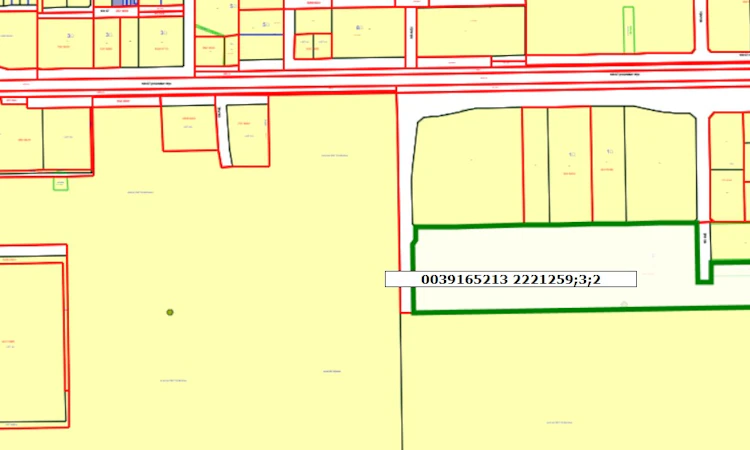Viewport: 750px width, 450px height.
Task: Select the red square parcel left of slanted alley
Action: point(189,128)
